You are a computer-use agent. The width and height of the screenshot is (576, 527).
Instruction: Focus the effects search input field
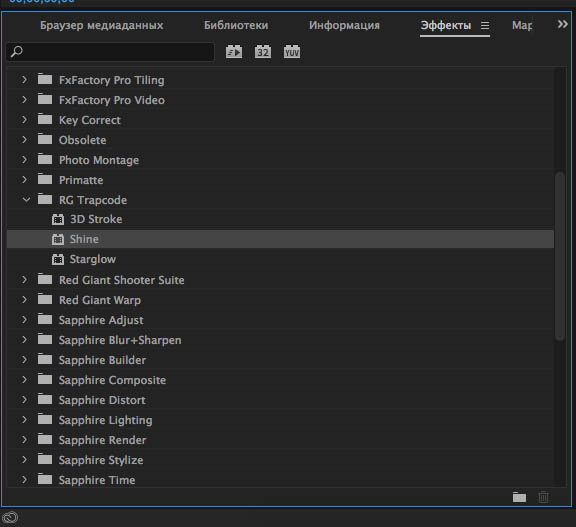[110, 52]
